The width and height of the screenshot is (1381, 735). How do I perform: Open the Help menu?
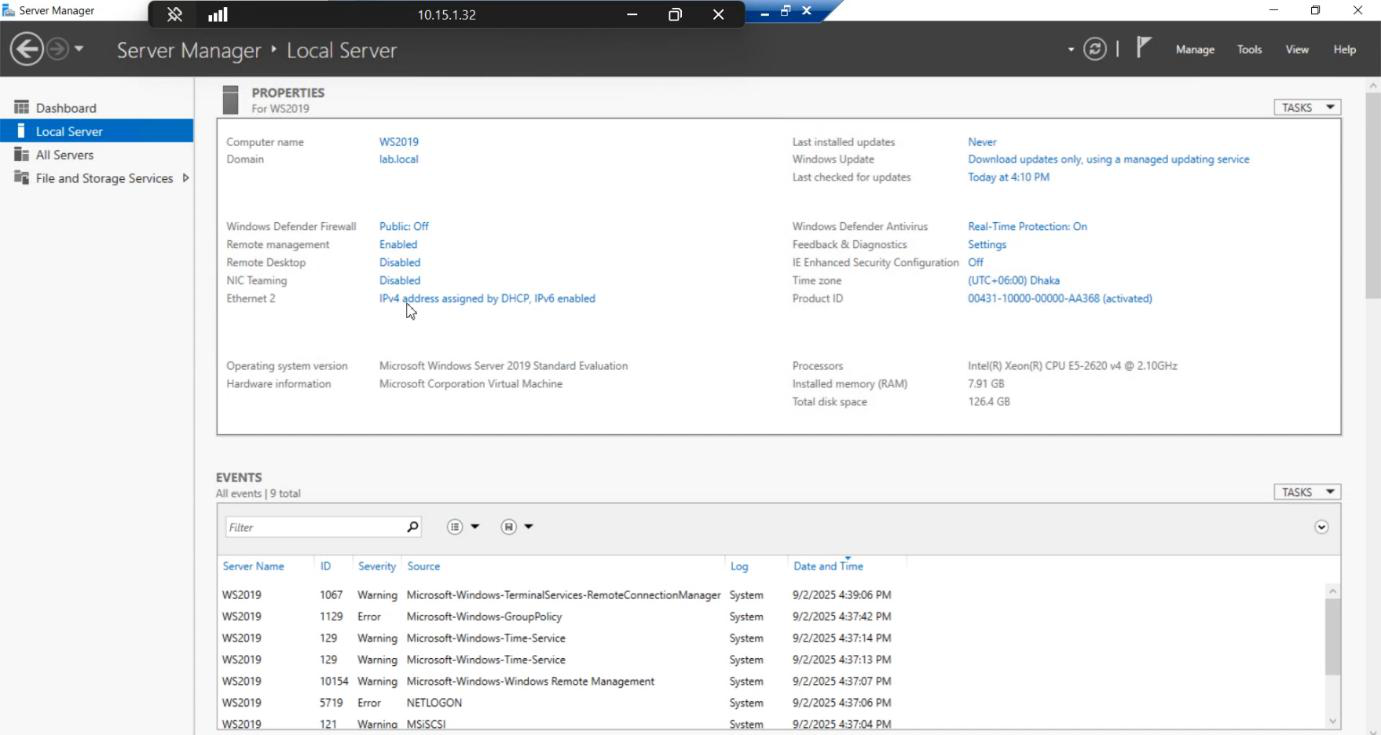[x=1344, y=49]
